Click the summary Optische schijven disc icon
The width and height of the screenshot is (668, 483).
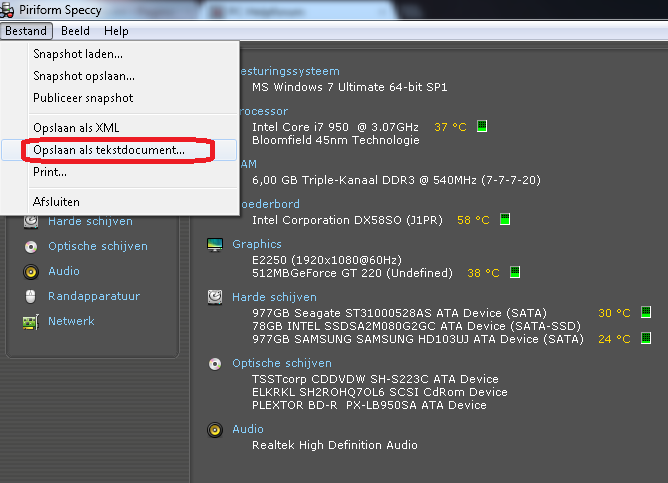coord(215,364)
